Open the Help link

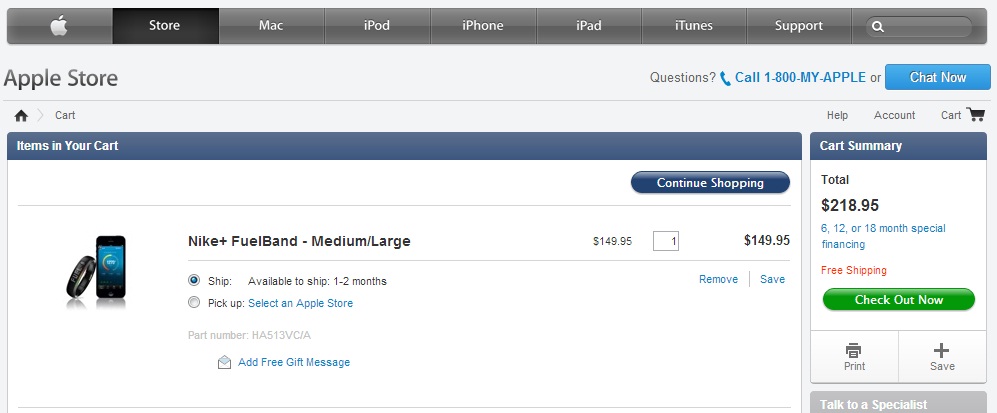pyautogui.click(x=837, y=115)
